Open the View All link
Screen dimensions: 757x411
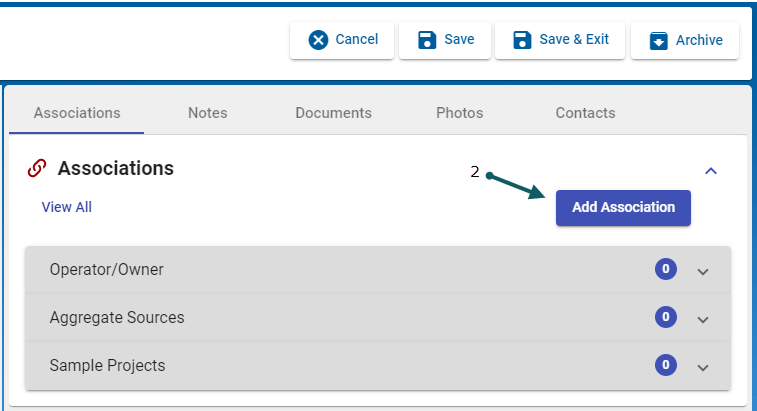[66, 207]
